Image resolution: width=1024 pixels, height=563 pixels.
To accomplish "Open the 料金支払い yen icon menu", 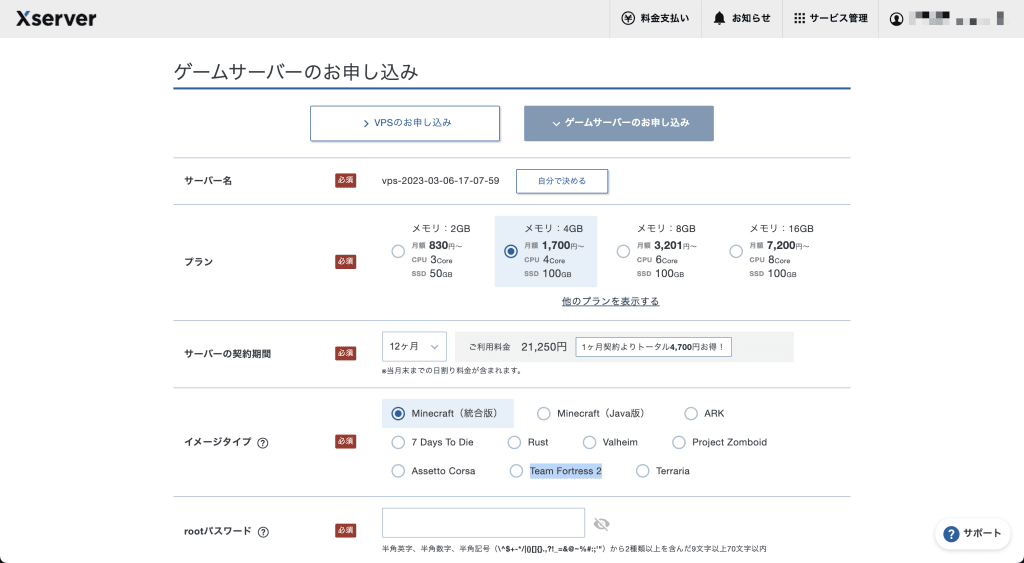I will [655, 18].
